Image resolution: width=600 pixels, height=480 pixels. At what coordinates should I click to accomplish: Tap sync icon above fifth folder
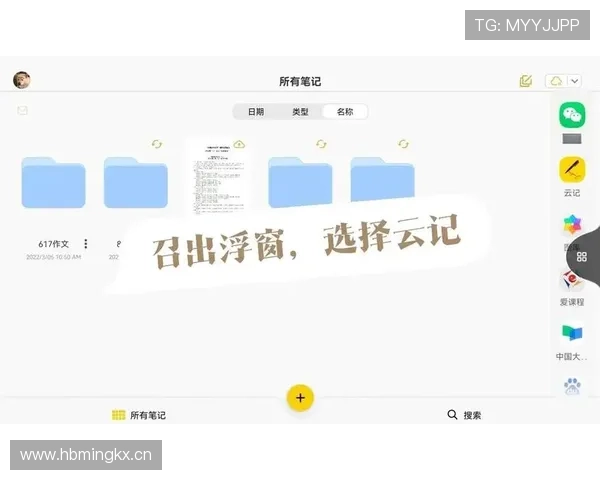click(x=404, y=144)
